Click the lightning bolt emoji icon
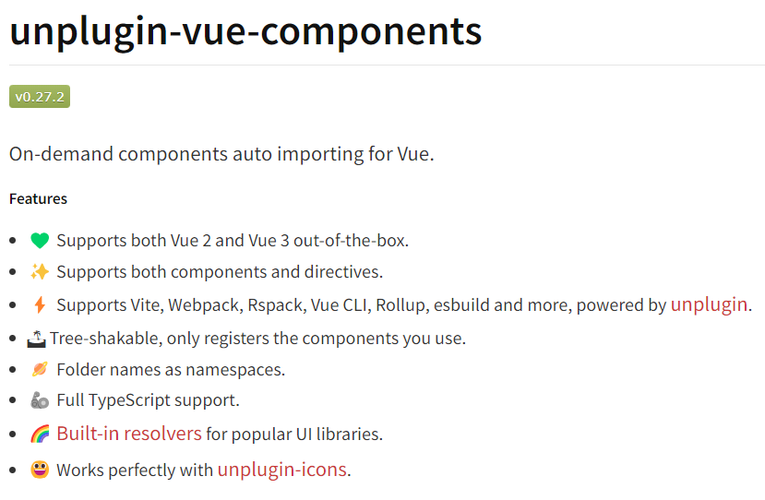Screen dimensions: 765x500 click(x=40, y=305)
